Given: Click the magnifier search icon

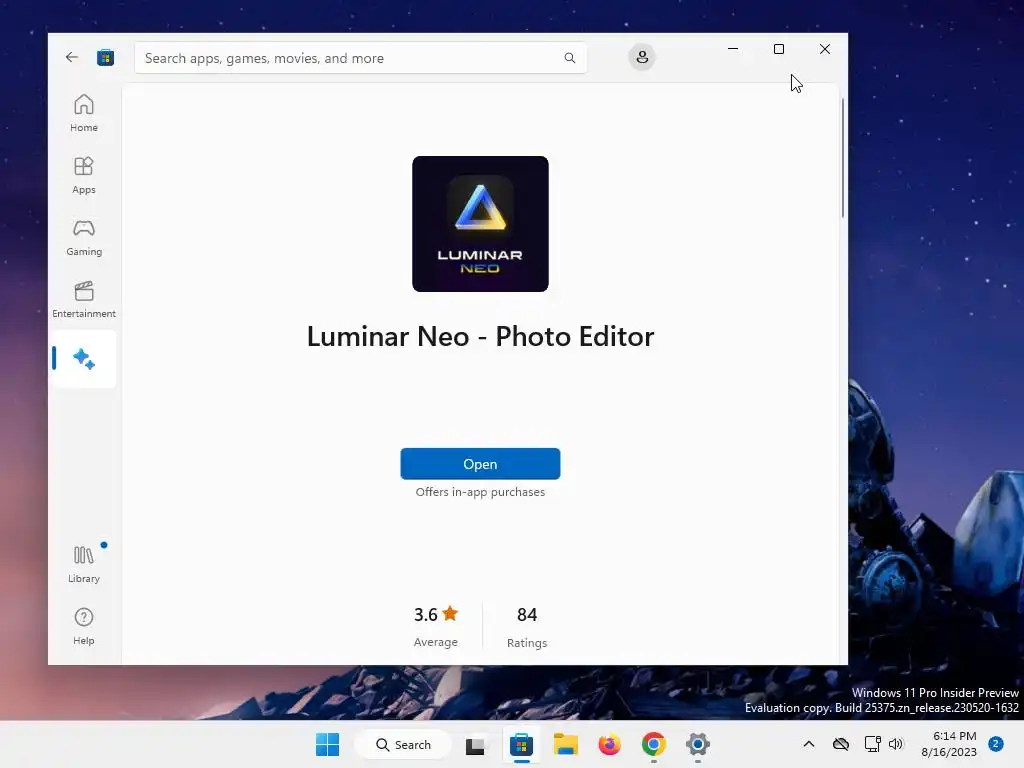Looking at the screenshot, I should 569,58.
